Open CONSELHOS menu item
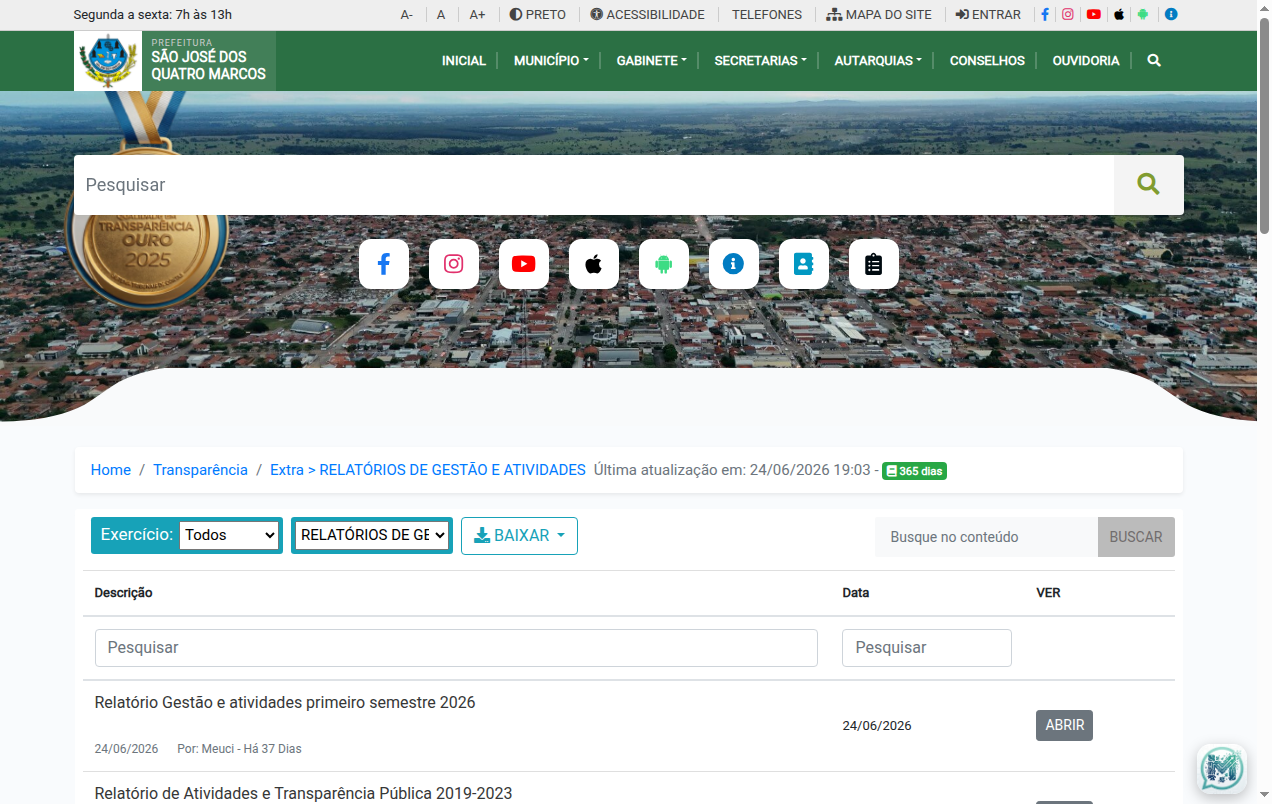Image resolution: width=1272 pixels, height=804 pixels. click(x=987, y=61)
